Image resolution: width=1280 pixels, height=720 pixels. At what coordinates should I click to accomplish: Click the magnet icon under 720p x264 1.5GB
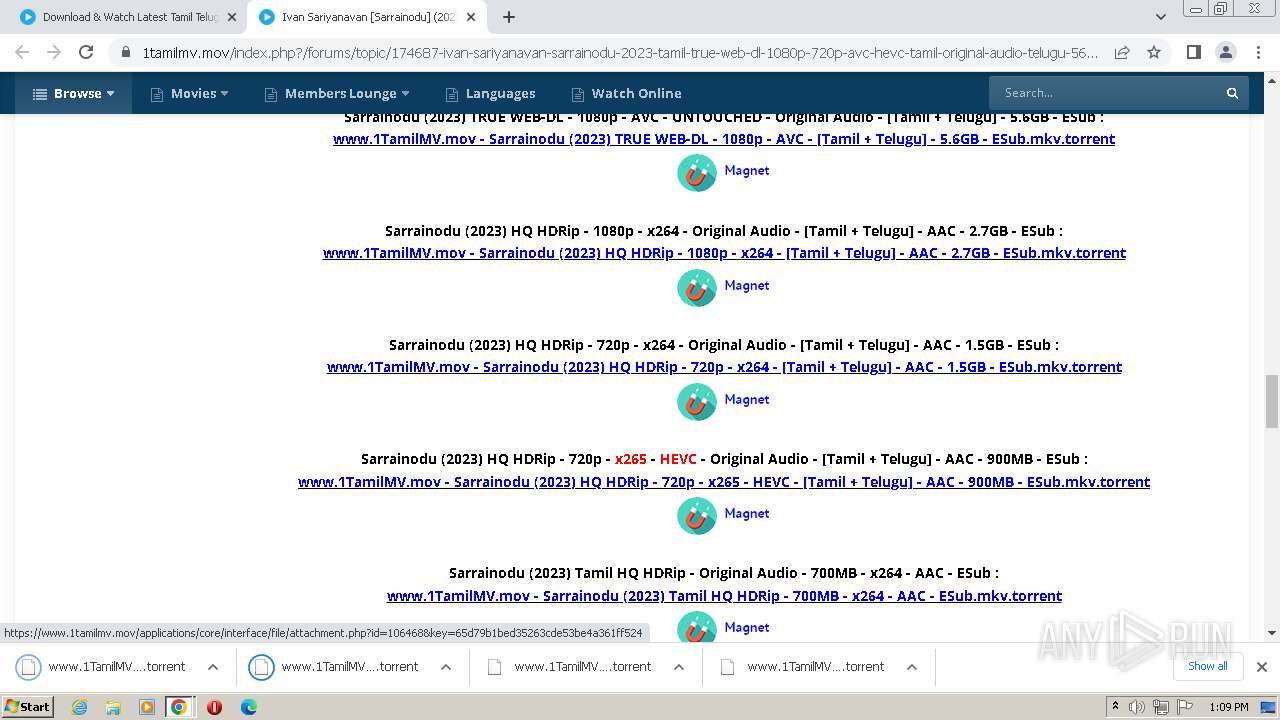(697, 401)
